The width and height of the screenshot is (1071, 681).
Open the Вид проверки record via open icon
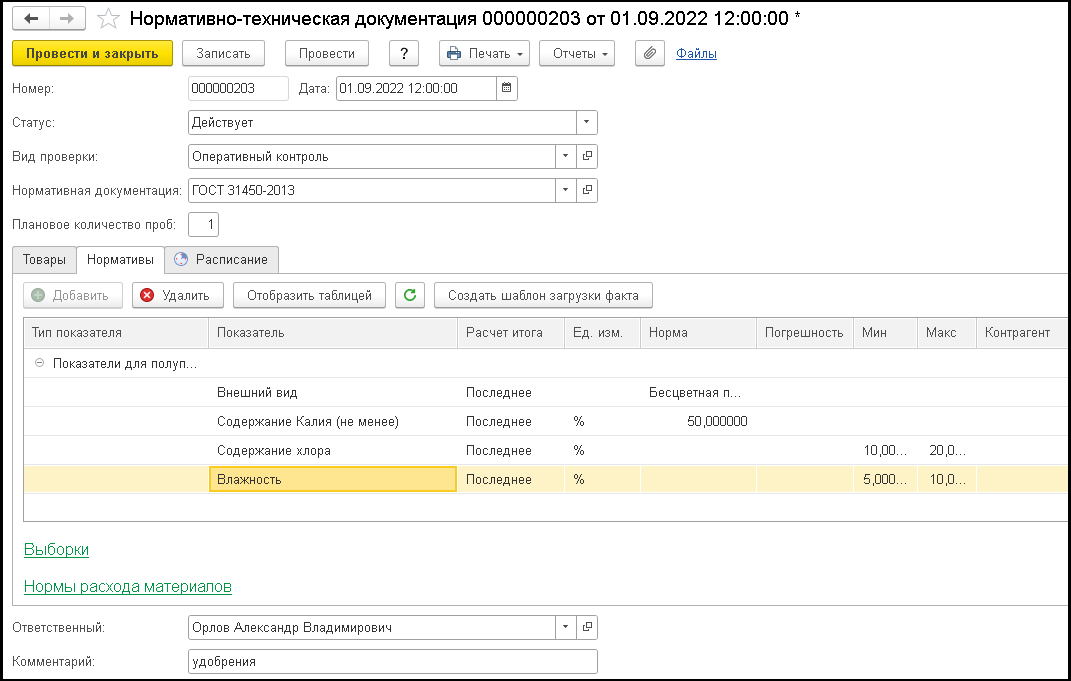click(587, 156)
